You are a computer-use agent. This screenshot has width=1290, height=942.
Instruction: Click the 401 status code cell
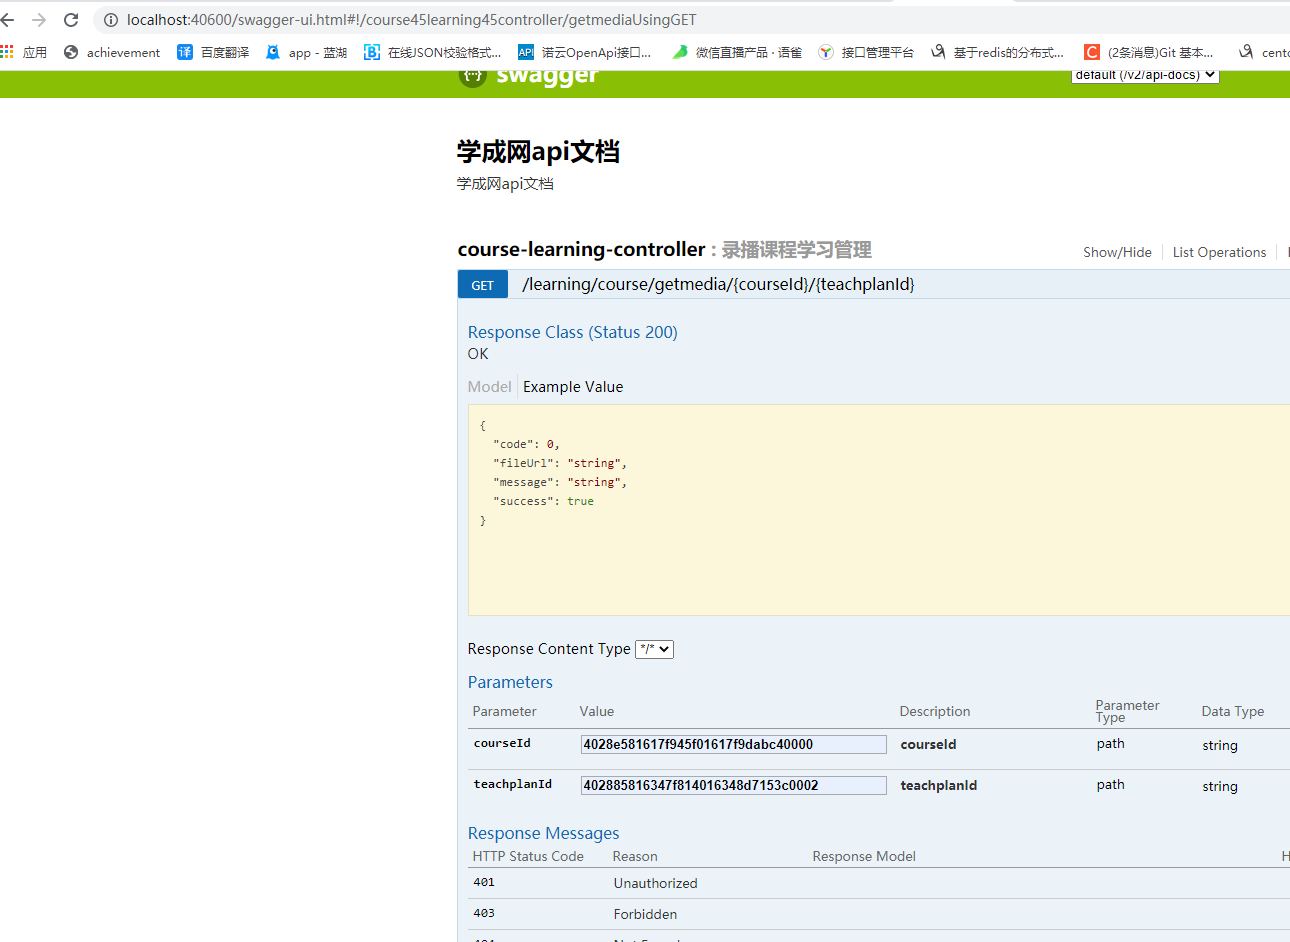[484, 882]
